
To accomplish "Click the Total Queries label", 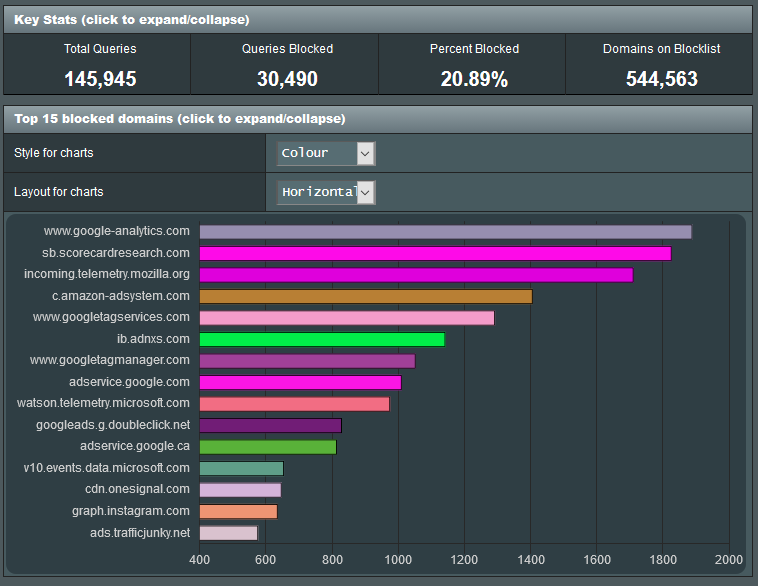I will click(x=100, y=49).
